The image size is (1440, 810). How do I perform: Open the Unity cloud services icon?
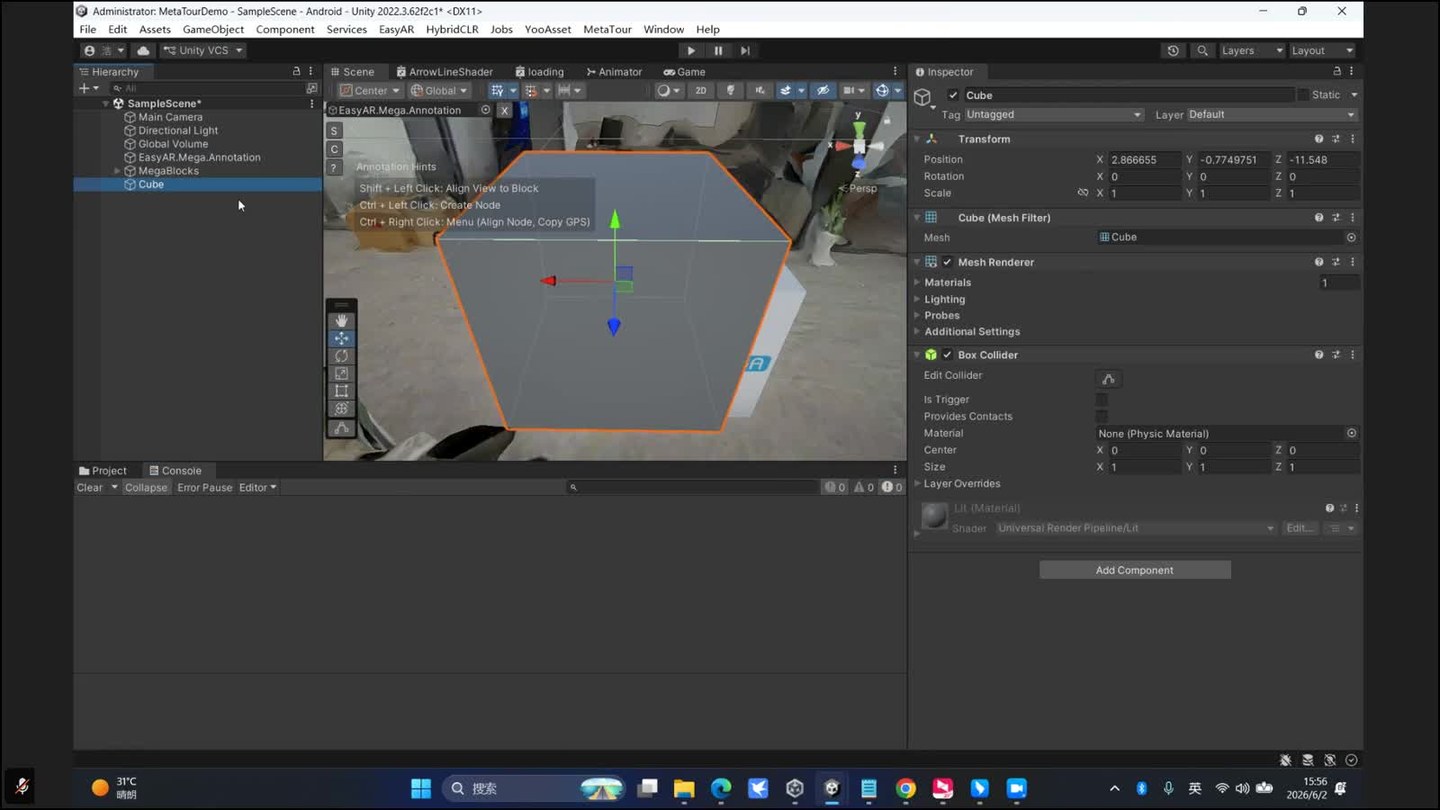tap(143, 51)
